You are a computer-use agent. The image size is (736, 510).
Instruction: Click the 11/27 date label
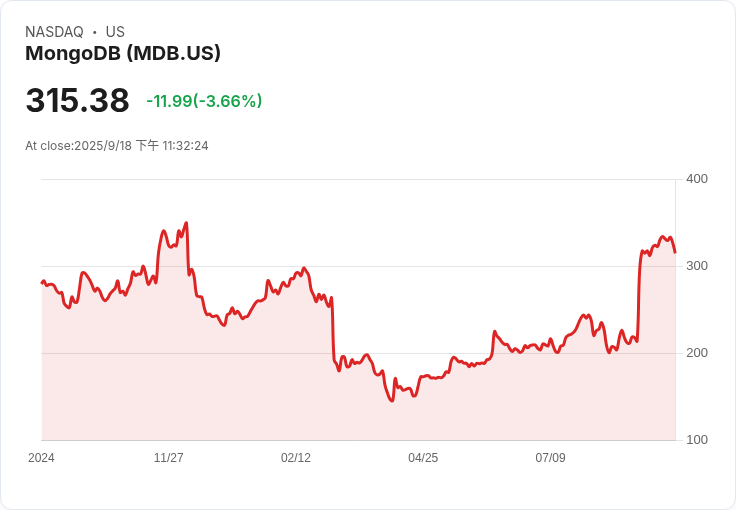pyautogui.click(x=169, y=457)
